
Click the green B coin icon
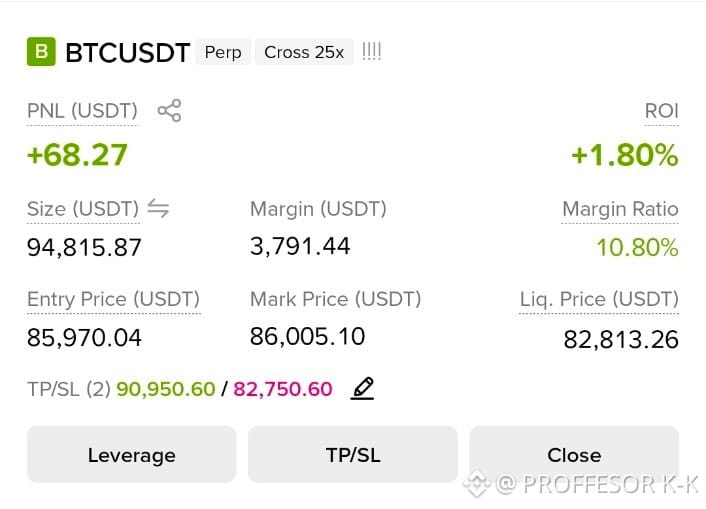41,52
